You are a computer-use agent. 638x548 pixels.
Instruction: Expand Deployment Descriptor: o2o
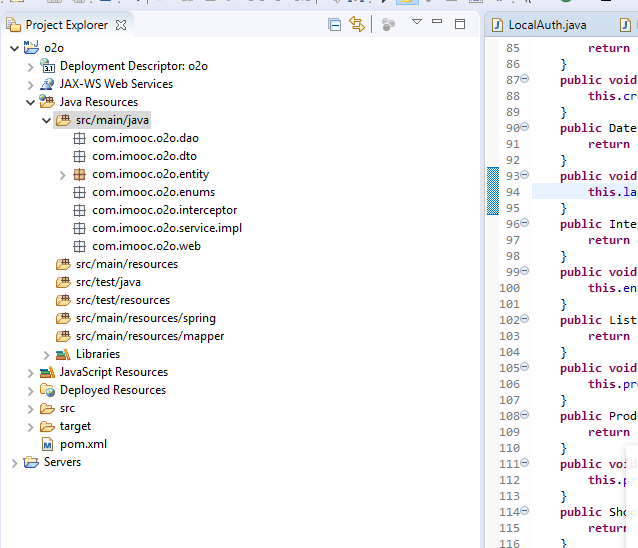(x=31, y=67)
